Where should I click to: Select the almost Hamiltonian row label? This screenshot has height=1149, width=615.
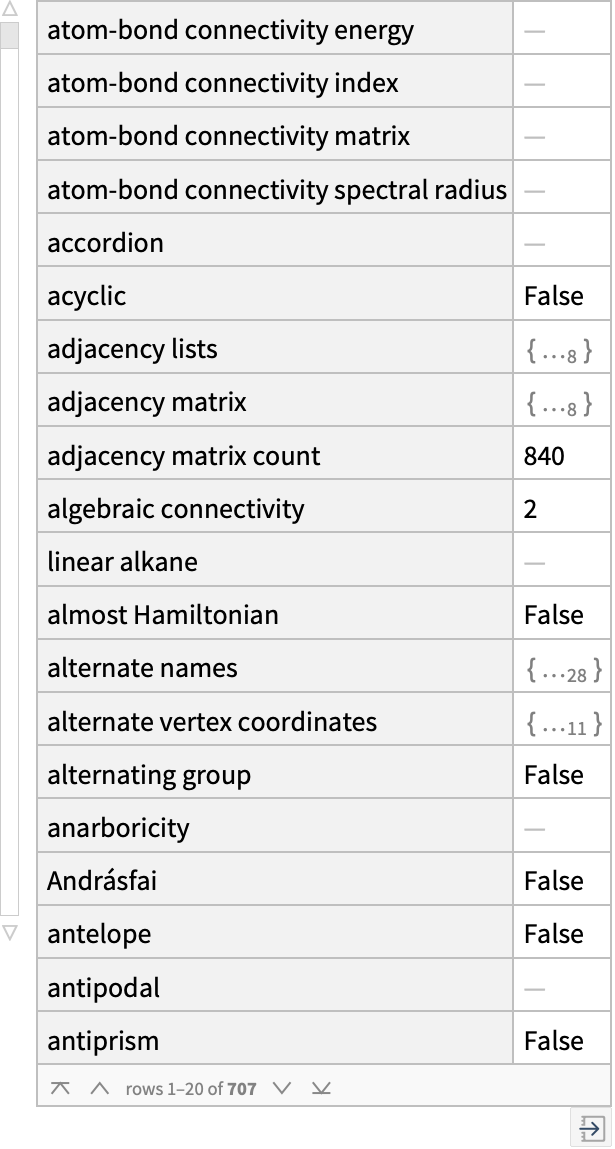coord(163,615)
